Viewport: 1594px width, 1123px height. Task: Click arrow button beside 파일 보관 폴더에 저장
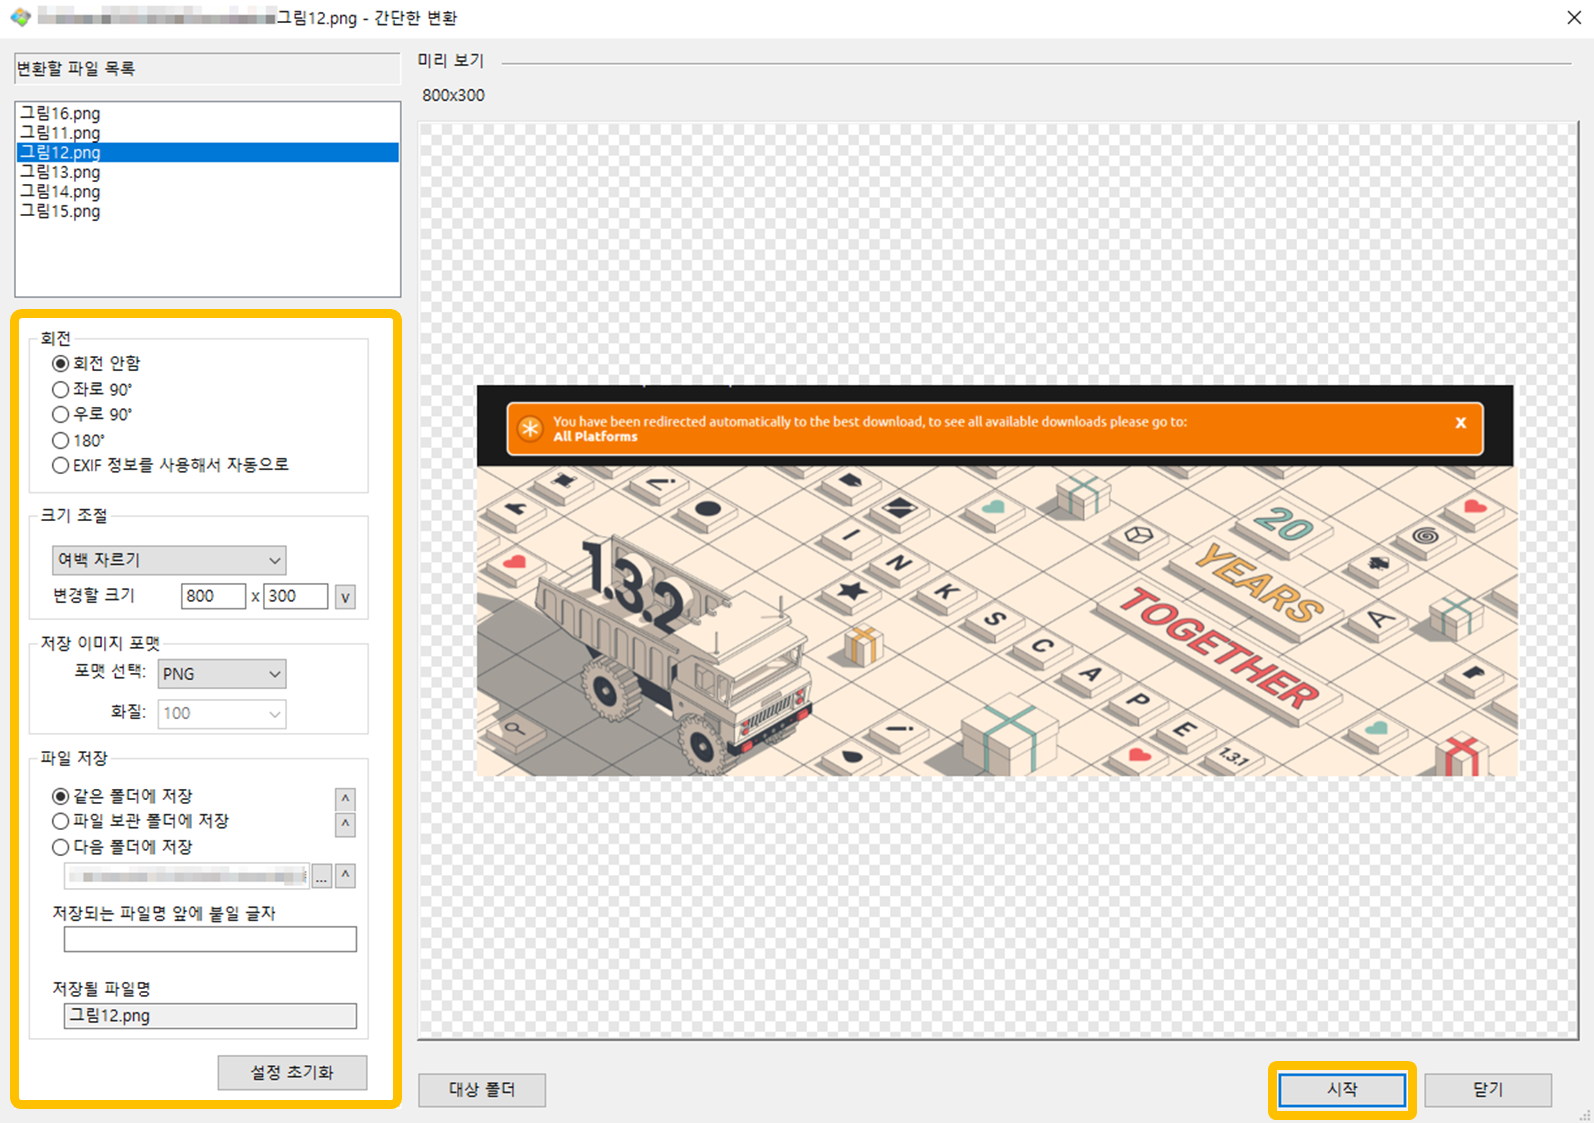pos(345,824)
